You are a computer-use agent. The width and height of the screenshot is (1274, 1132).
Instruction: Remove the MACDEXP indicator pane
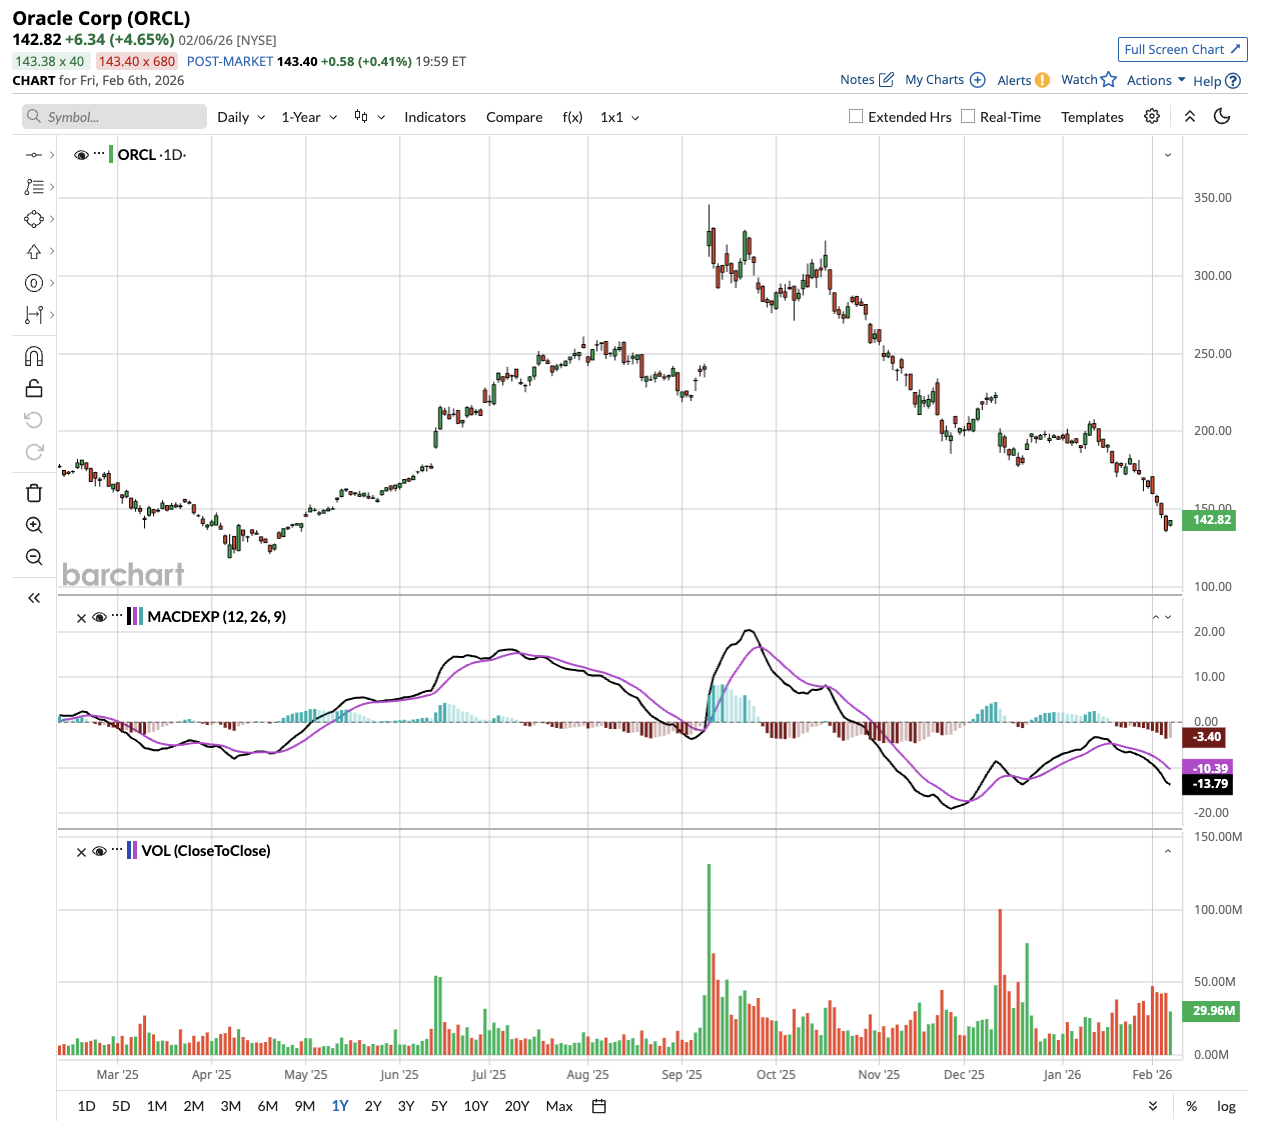pyautogui.click(x=81, y=618)
